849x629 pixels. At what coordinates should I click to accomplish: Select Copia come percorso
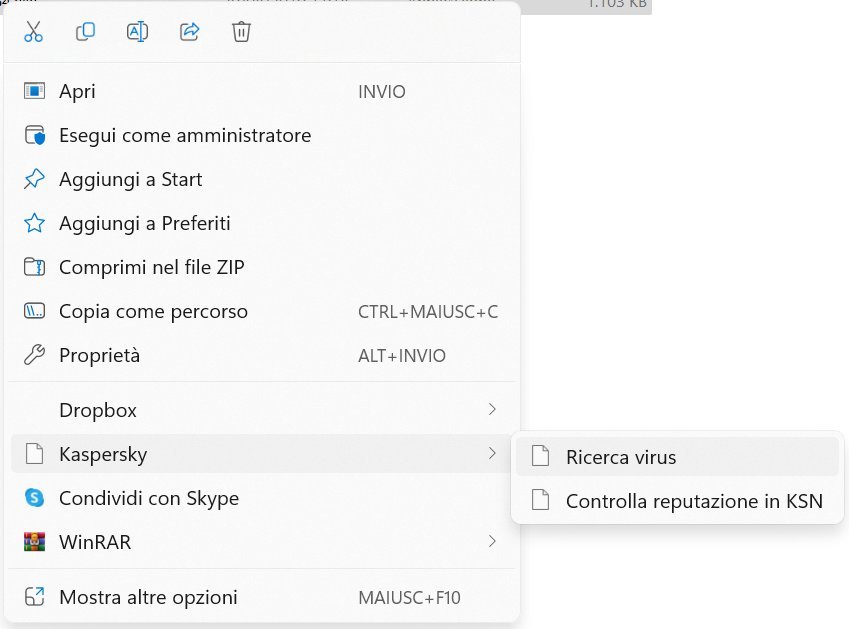tap(153, 311)
